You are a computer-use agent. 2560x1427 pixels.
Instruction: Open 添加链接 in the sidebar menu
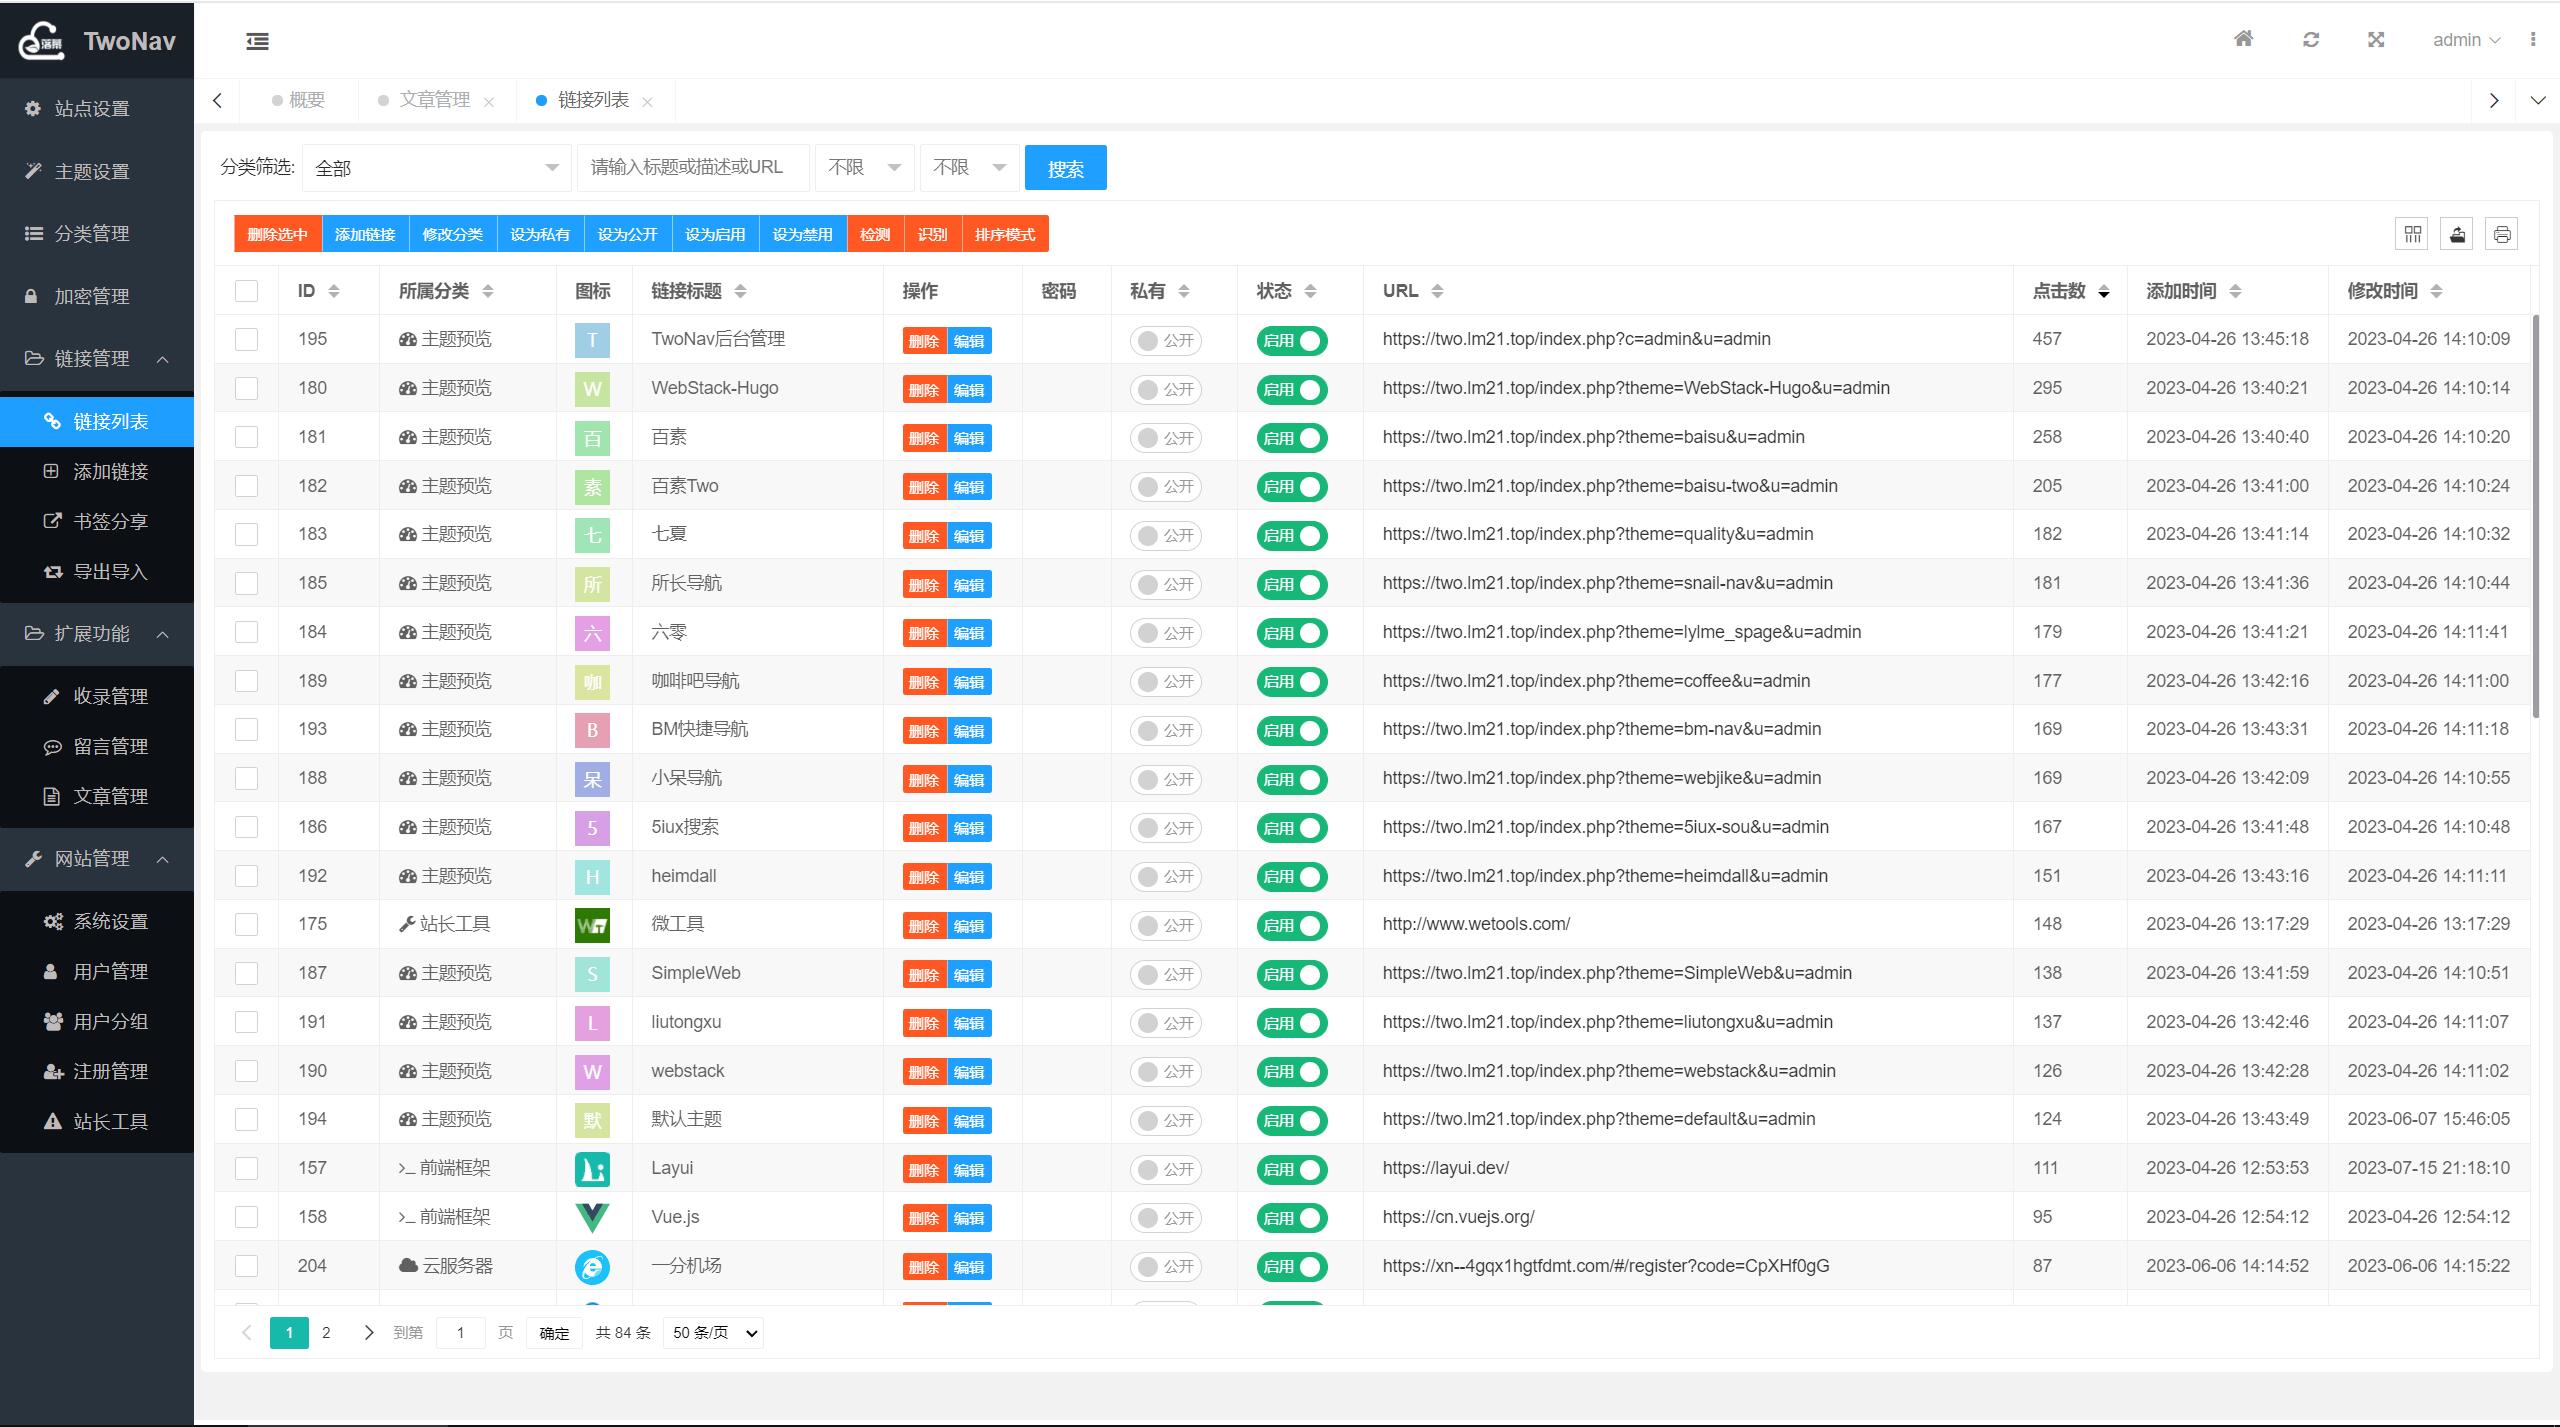110,472
